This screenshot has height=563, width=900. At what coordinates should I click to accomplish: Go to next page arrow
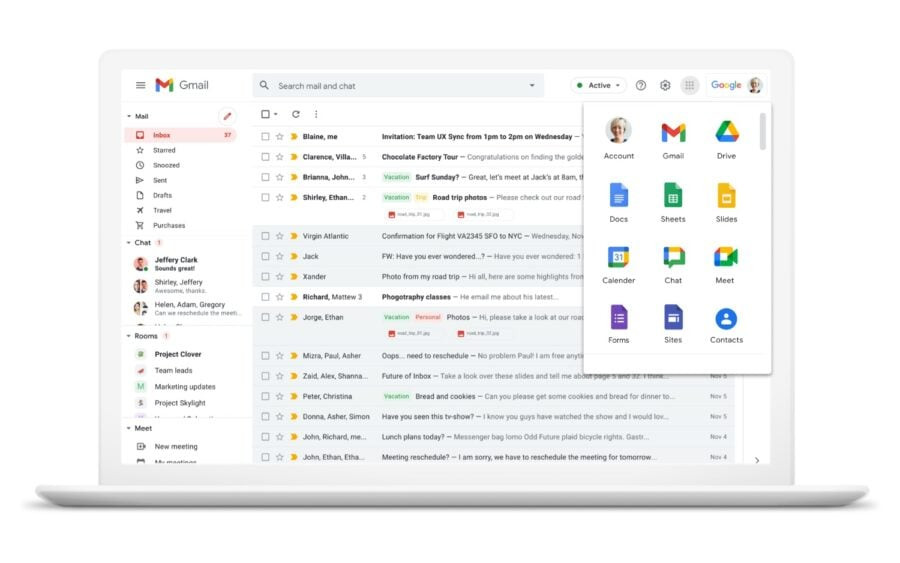click(x=757, y=460)
